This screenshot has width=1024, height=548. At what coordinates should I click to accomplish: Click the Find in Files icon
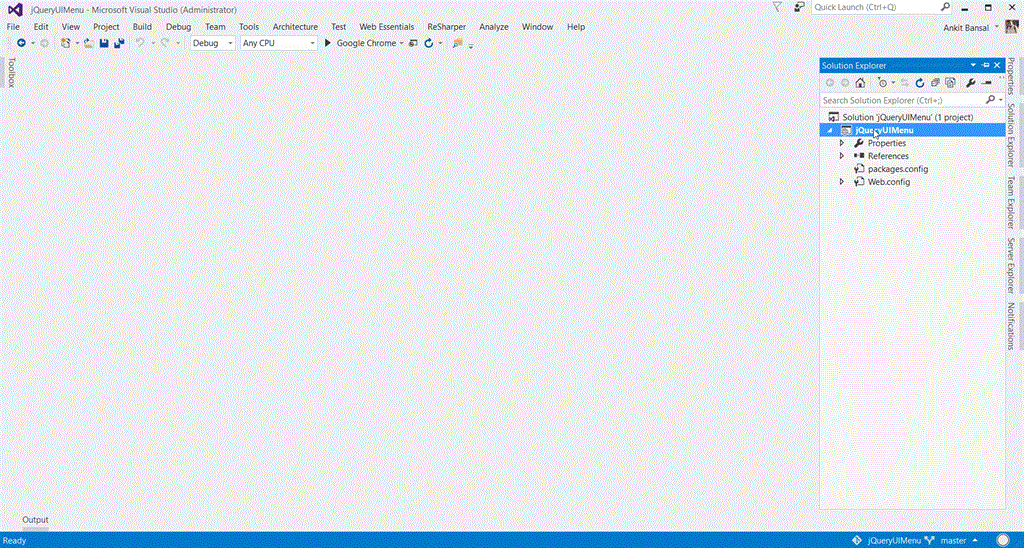[x=457, y=43]
